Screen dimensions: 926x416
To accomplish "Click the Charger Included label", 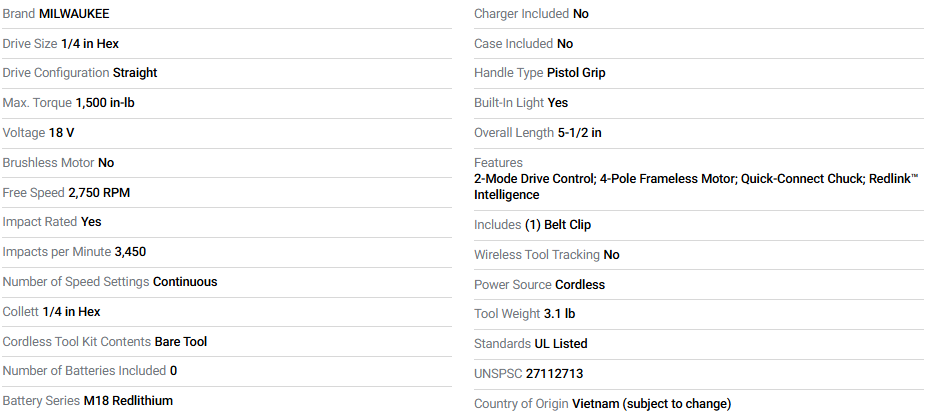I will (x=521, y=14).
